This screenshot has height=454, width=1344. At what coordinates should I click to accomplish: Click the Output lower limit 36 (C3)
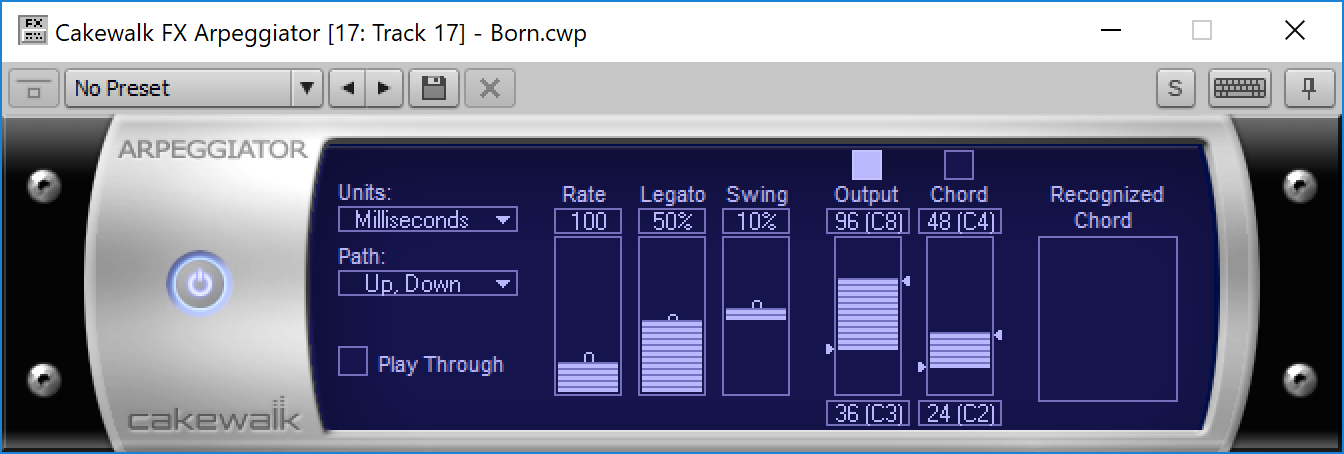(867, 413)
